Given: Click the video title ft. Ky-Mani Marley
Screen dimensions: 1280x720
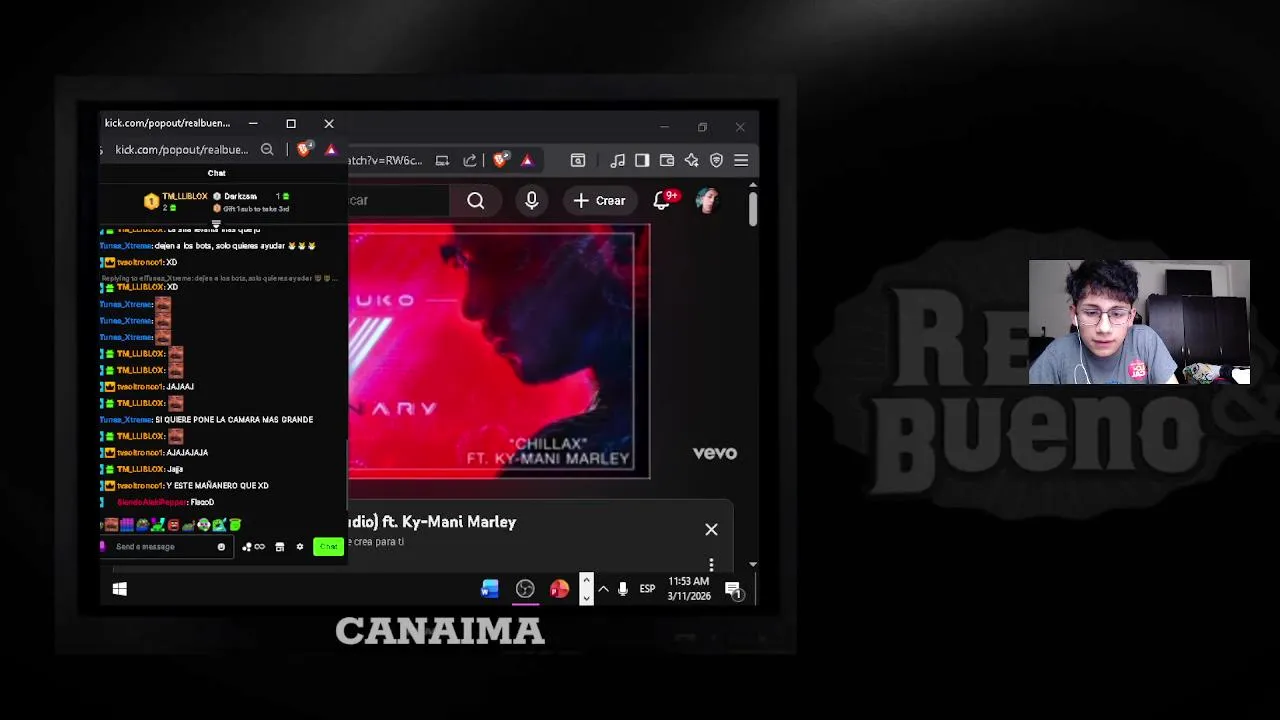Looking at the screenshot, I should [432, 522].
